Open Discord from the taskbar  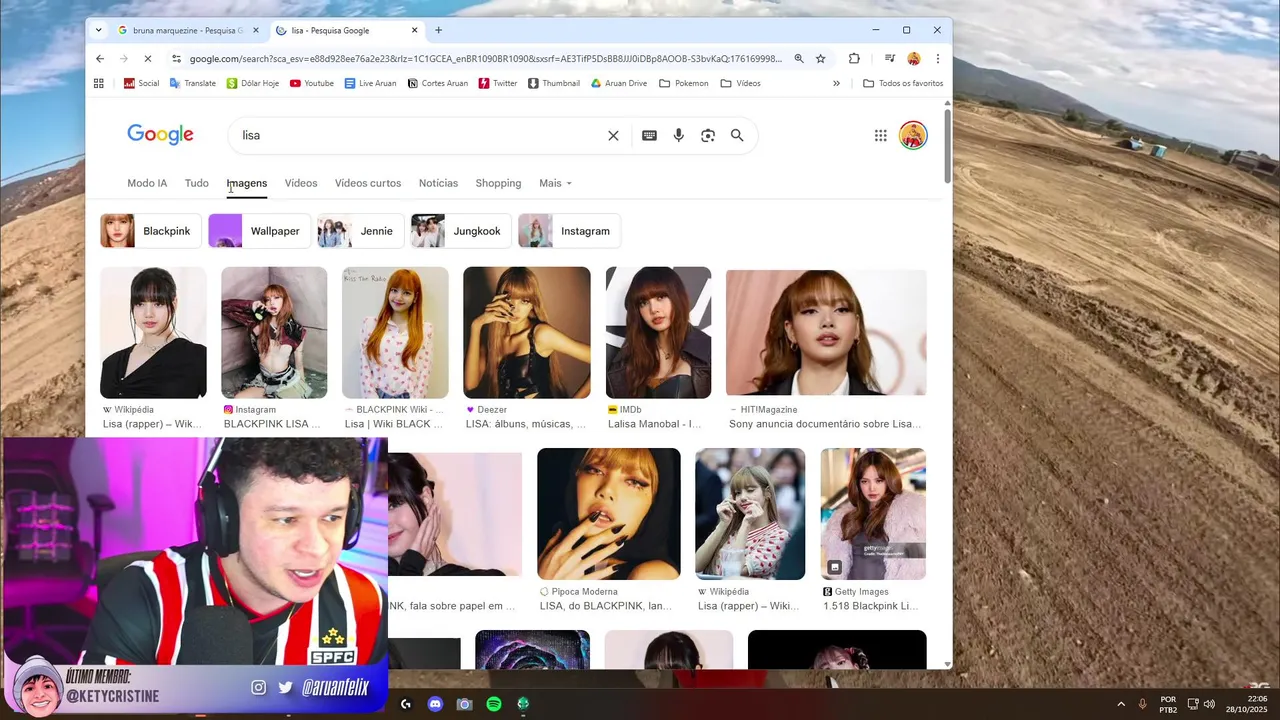point(435,704)
